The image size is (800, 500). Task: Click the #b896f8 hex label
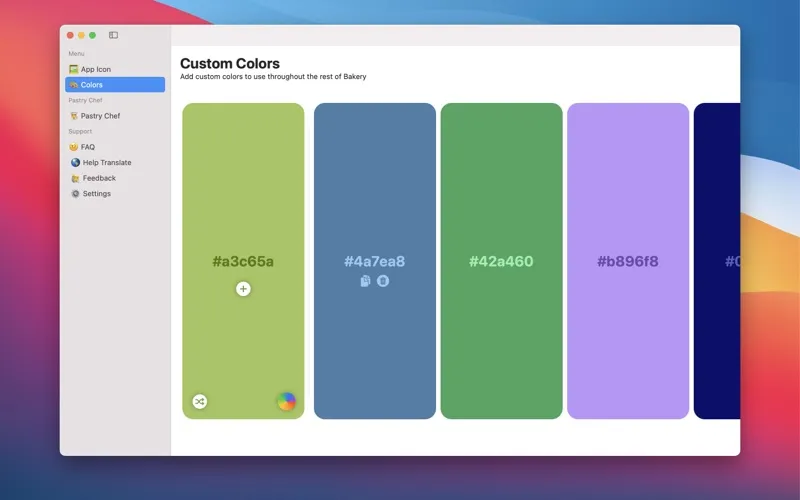[x=628, y=261]
